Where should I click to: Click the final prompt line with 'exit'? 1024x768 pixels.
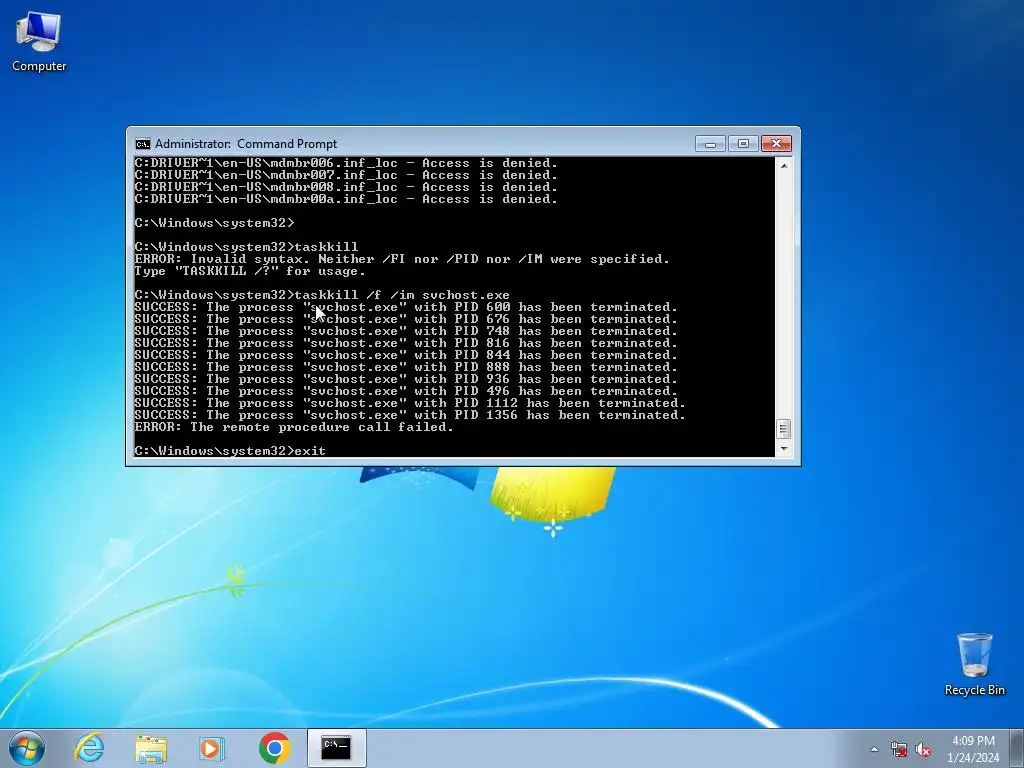pos(230,451)
